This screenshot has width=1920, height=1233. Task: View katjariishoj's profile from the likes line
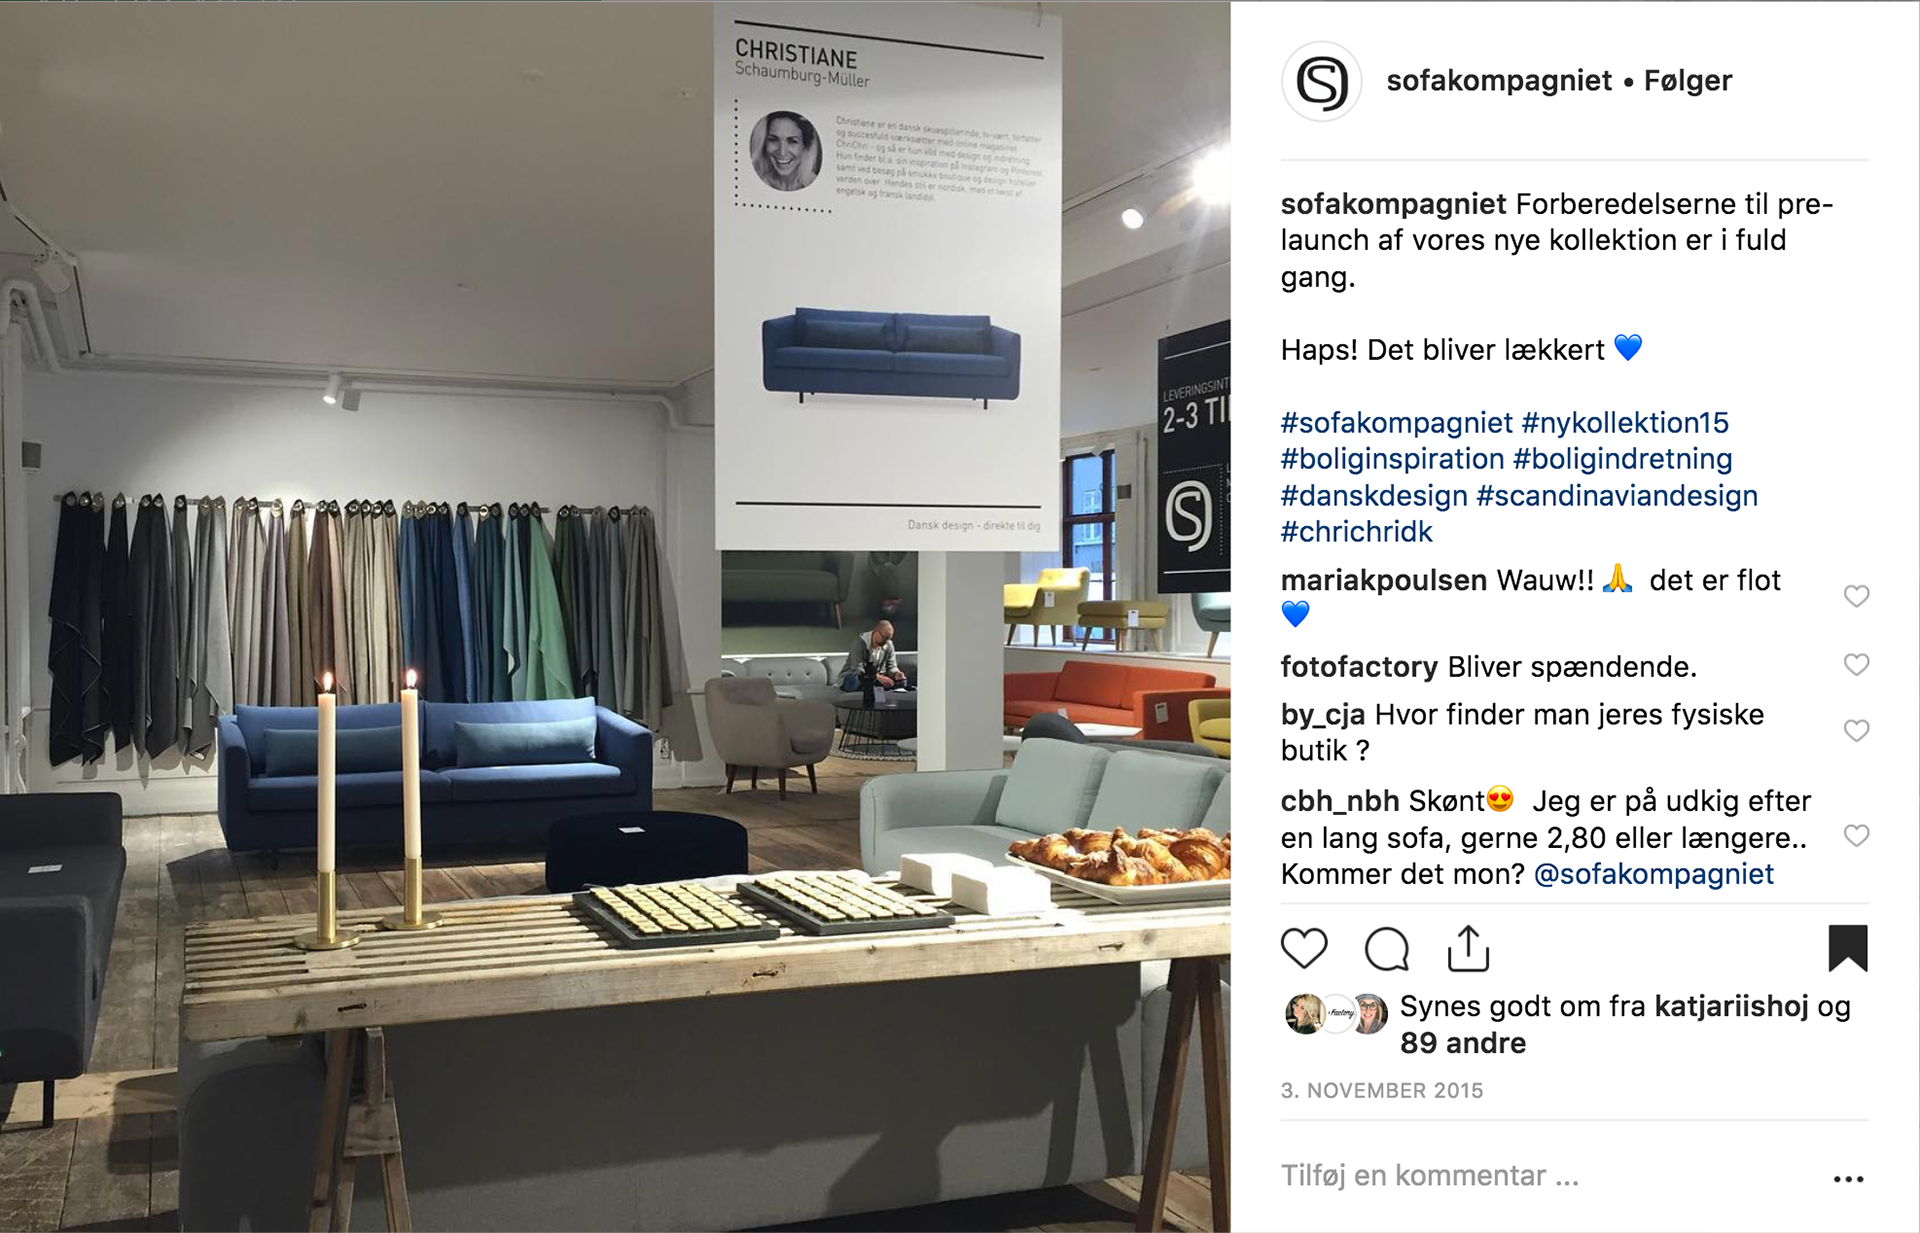point(1731,1006)
